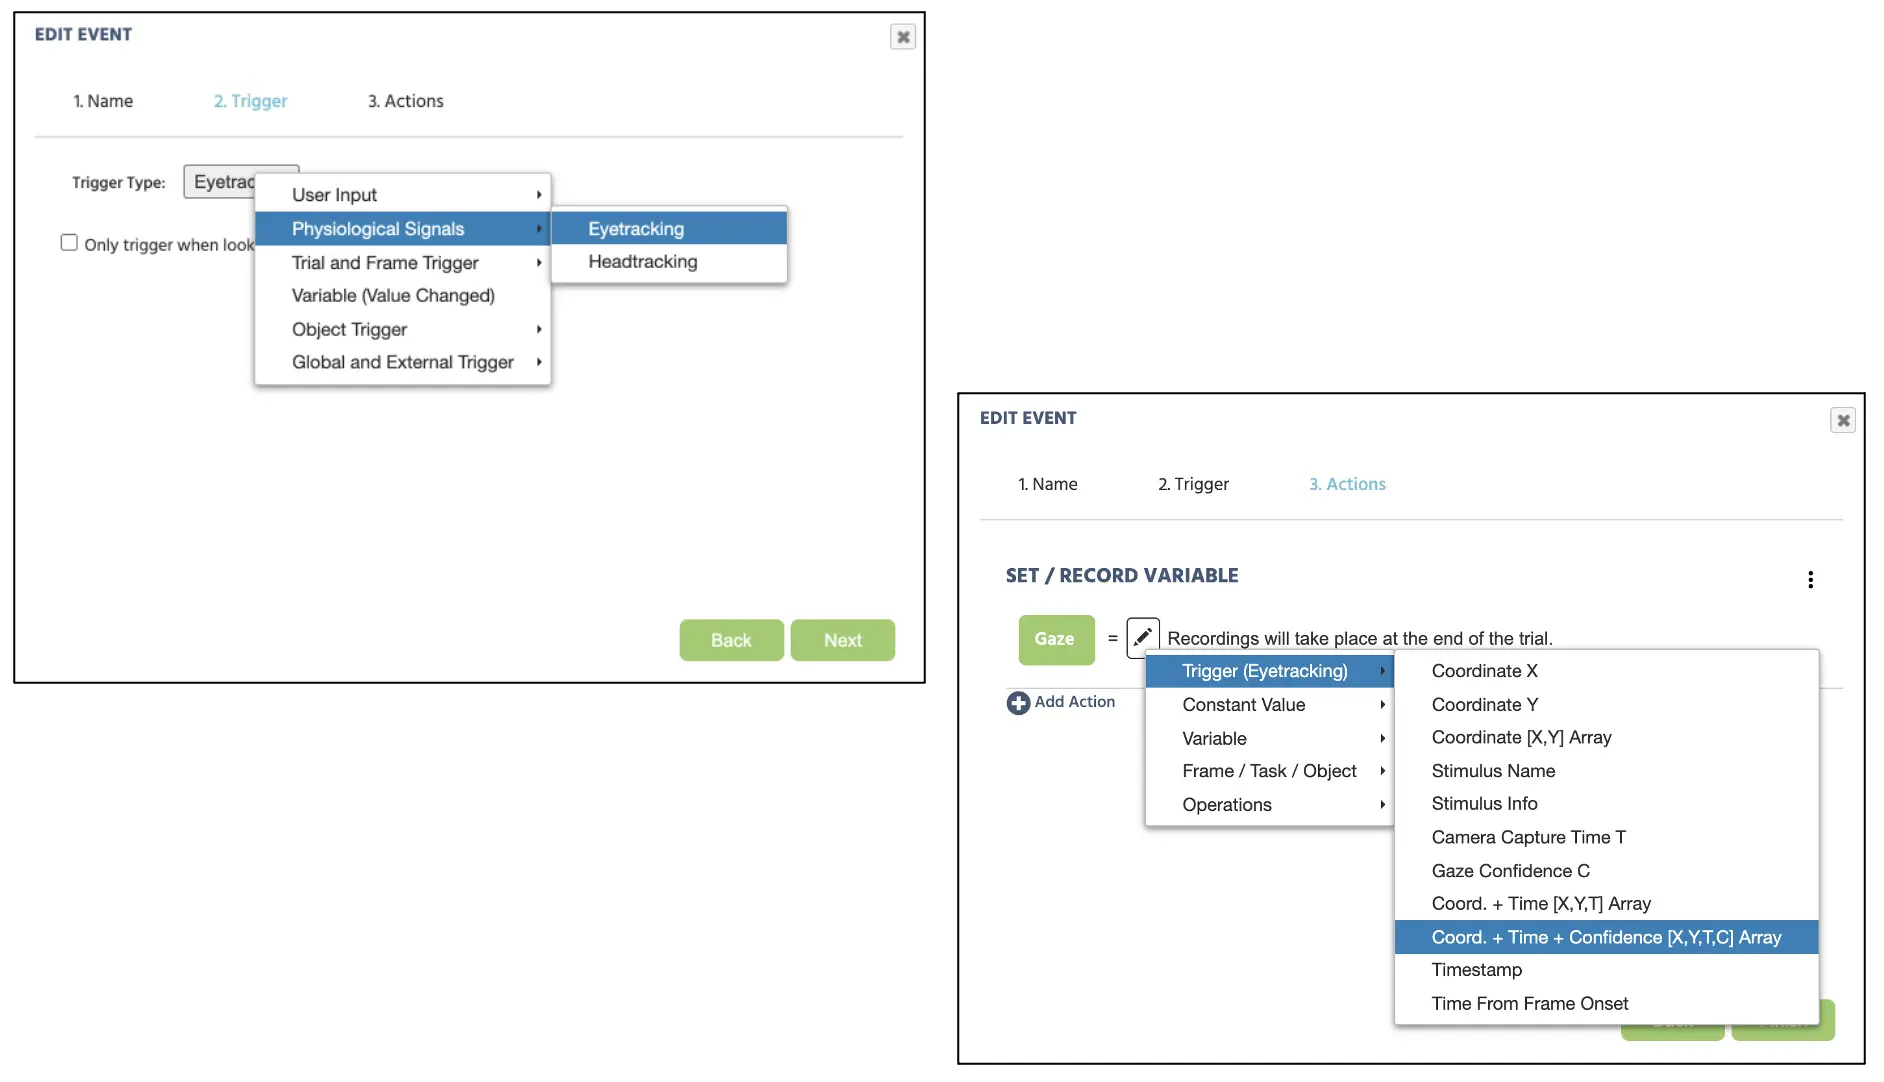Select Time From Frame Onset
Viewport: 1884px width, 1082px height.
(x=1606, y=1003)
